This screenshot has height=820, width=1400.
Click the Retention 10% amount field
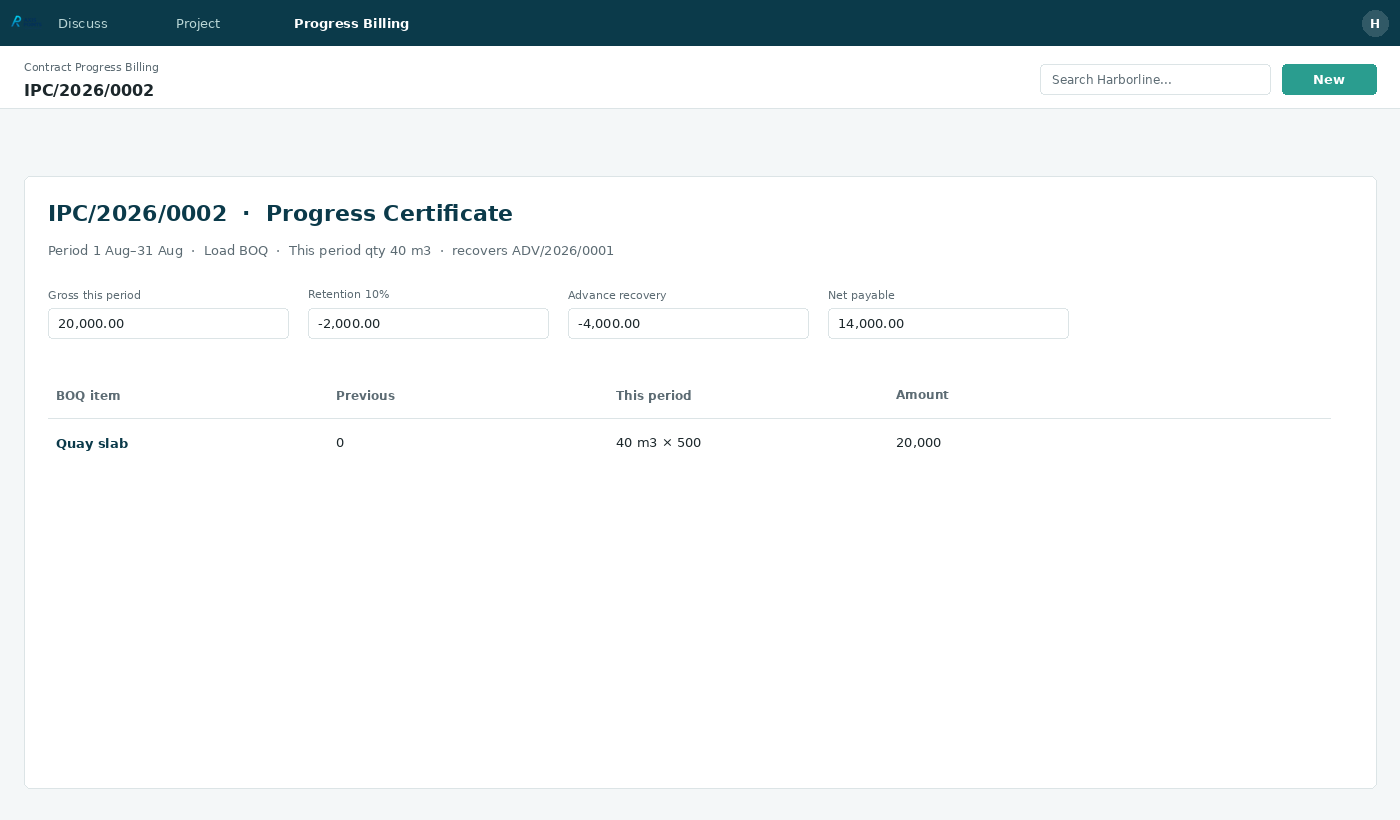[428, 323]
